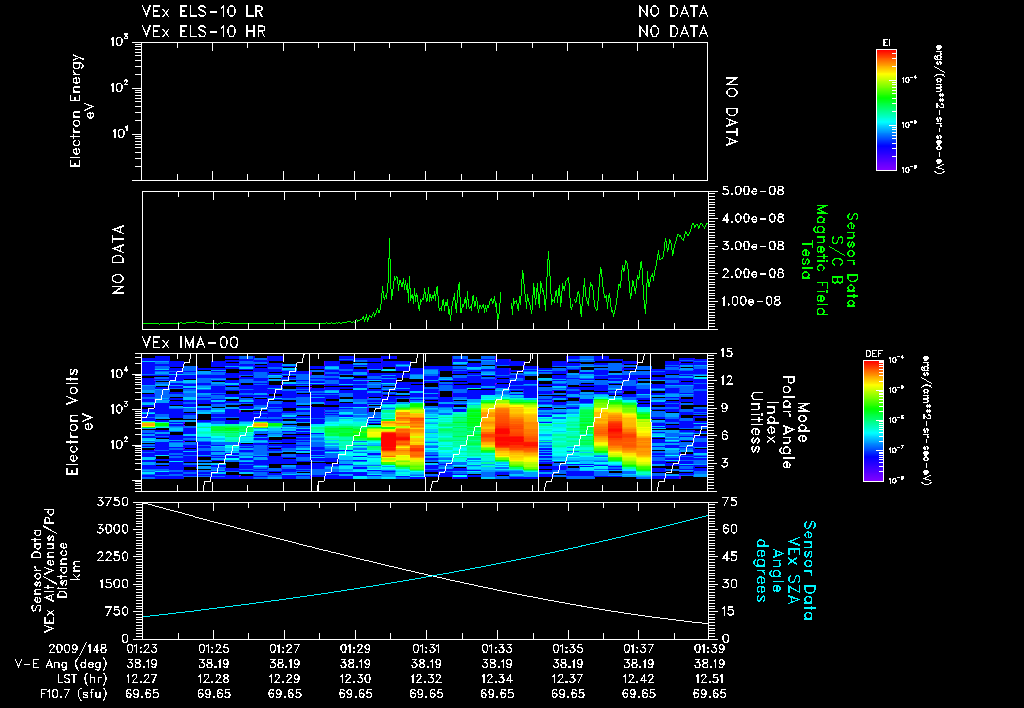Viewport: 1024px width, 708px height.
Task: Click the vertical NO DATA label left of magnetic field plot
Action: (118, 260)
